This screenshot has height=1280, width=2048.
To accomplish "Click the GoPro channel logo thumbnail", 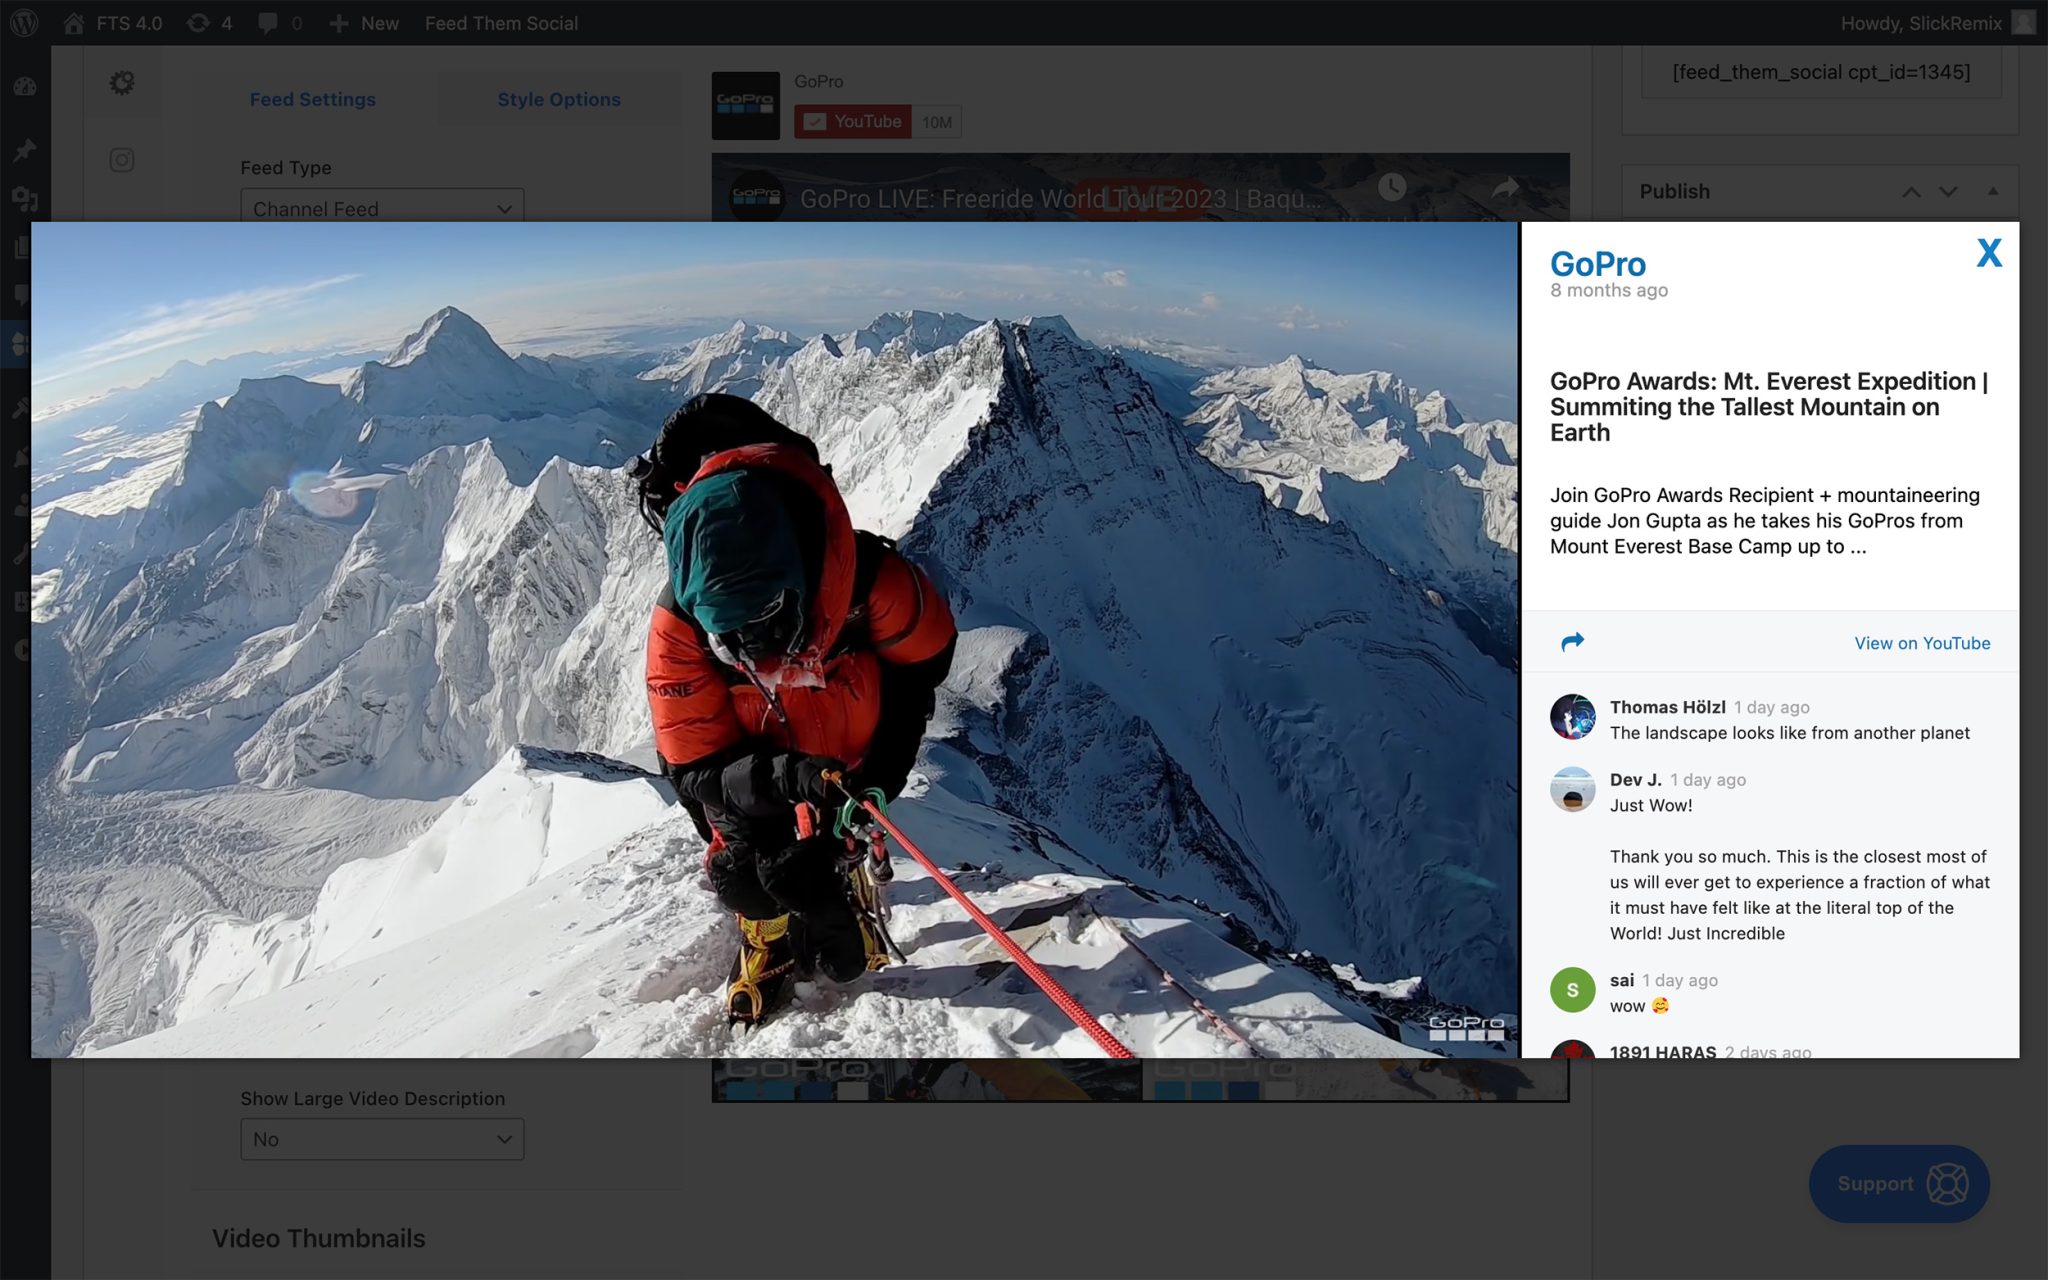I will pyautogui.click(x=745, y=105).
